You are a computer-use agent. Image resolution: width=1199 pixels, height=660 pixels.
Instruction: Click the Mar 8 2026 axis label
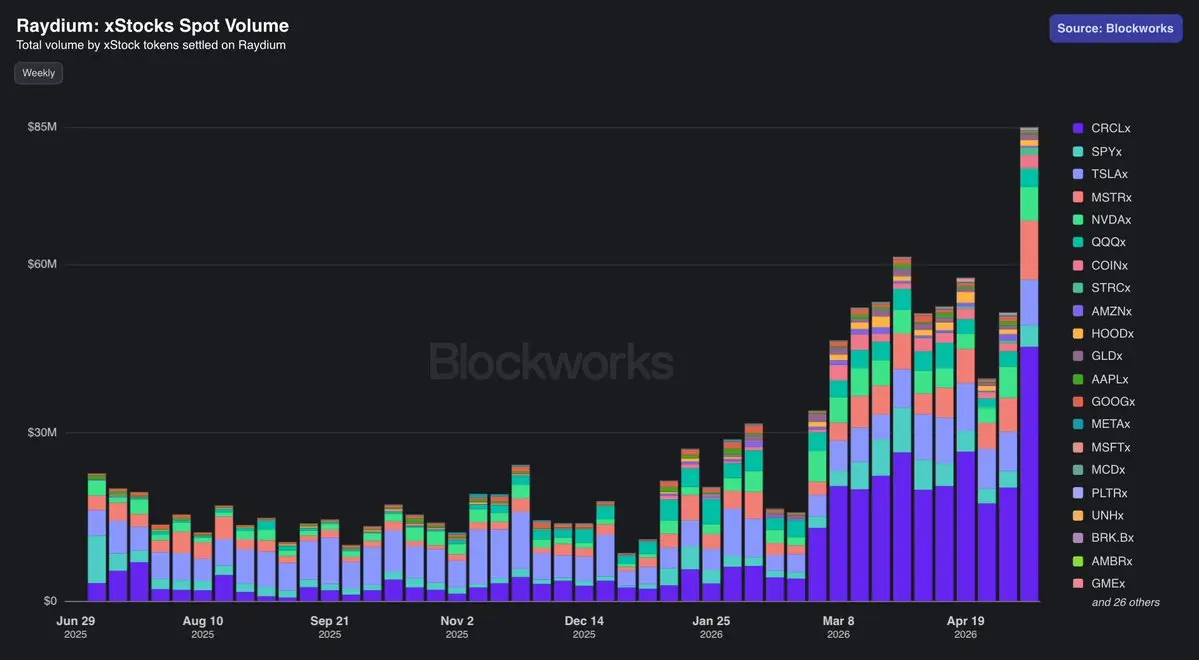[x=838, y=627]
